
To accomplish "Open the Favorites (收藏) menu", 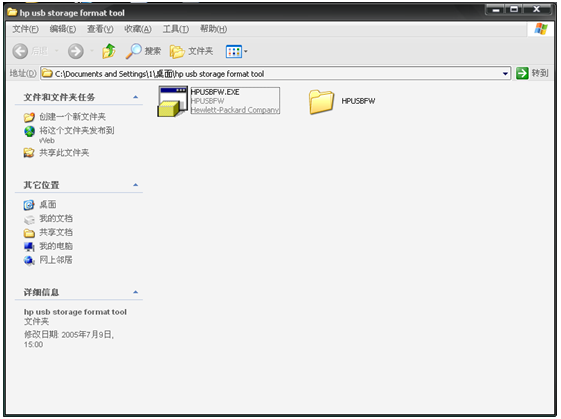I will 138,29.
